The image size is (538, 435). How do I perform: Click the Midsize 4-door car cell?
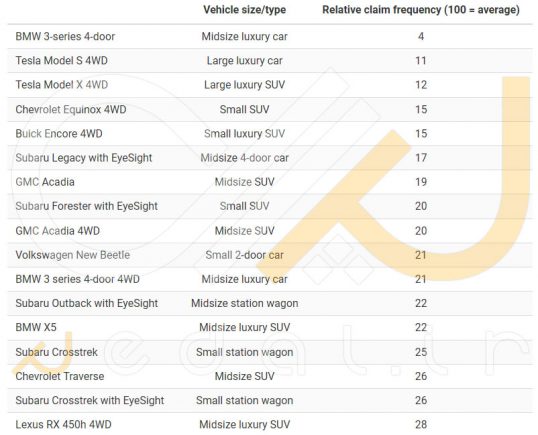tap(244, 158)
